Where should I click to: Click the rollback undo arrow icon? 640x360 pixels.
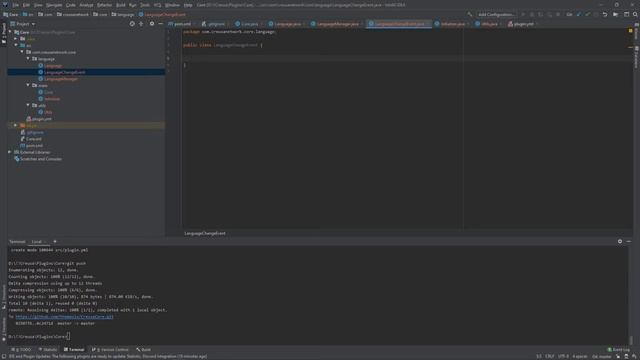[605, 14]
